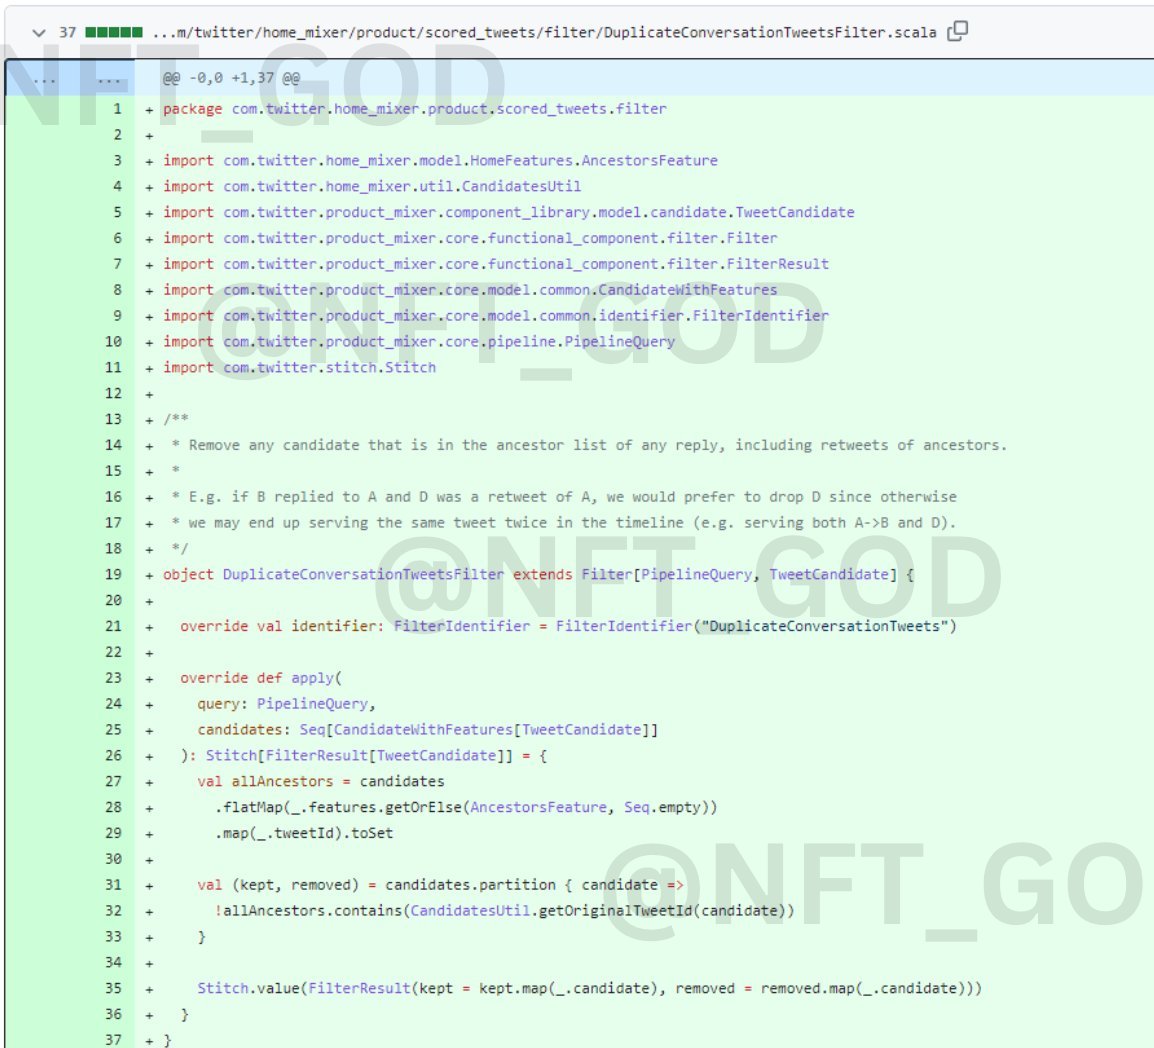The width and height of the screenshot is (1154, 1048).
Task: Expand hidden lines via first ellipsis cell
Action: click(x=44, y=79)
